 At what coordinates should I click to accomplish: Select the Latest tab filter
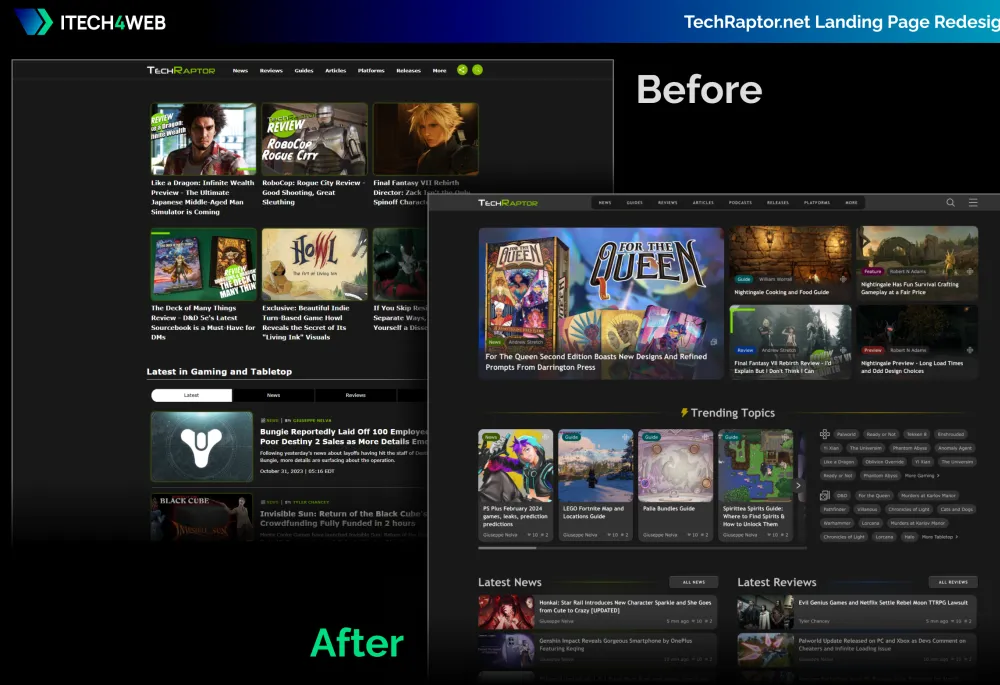[x=192, y=395]
